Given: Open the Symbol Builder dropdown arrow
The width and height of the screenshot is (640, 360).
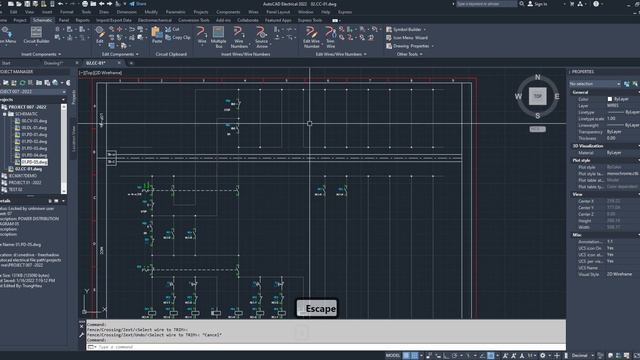Looking at the screenshot, I should (424, 29).
